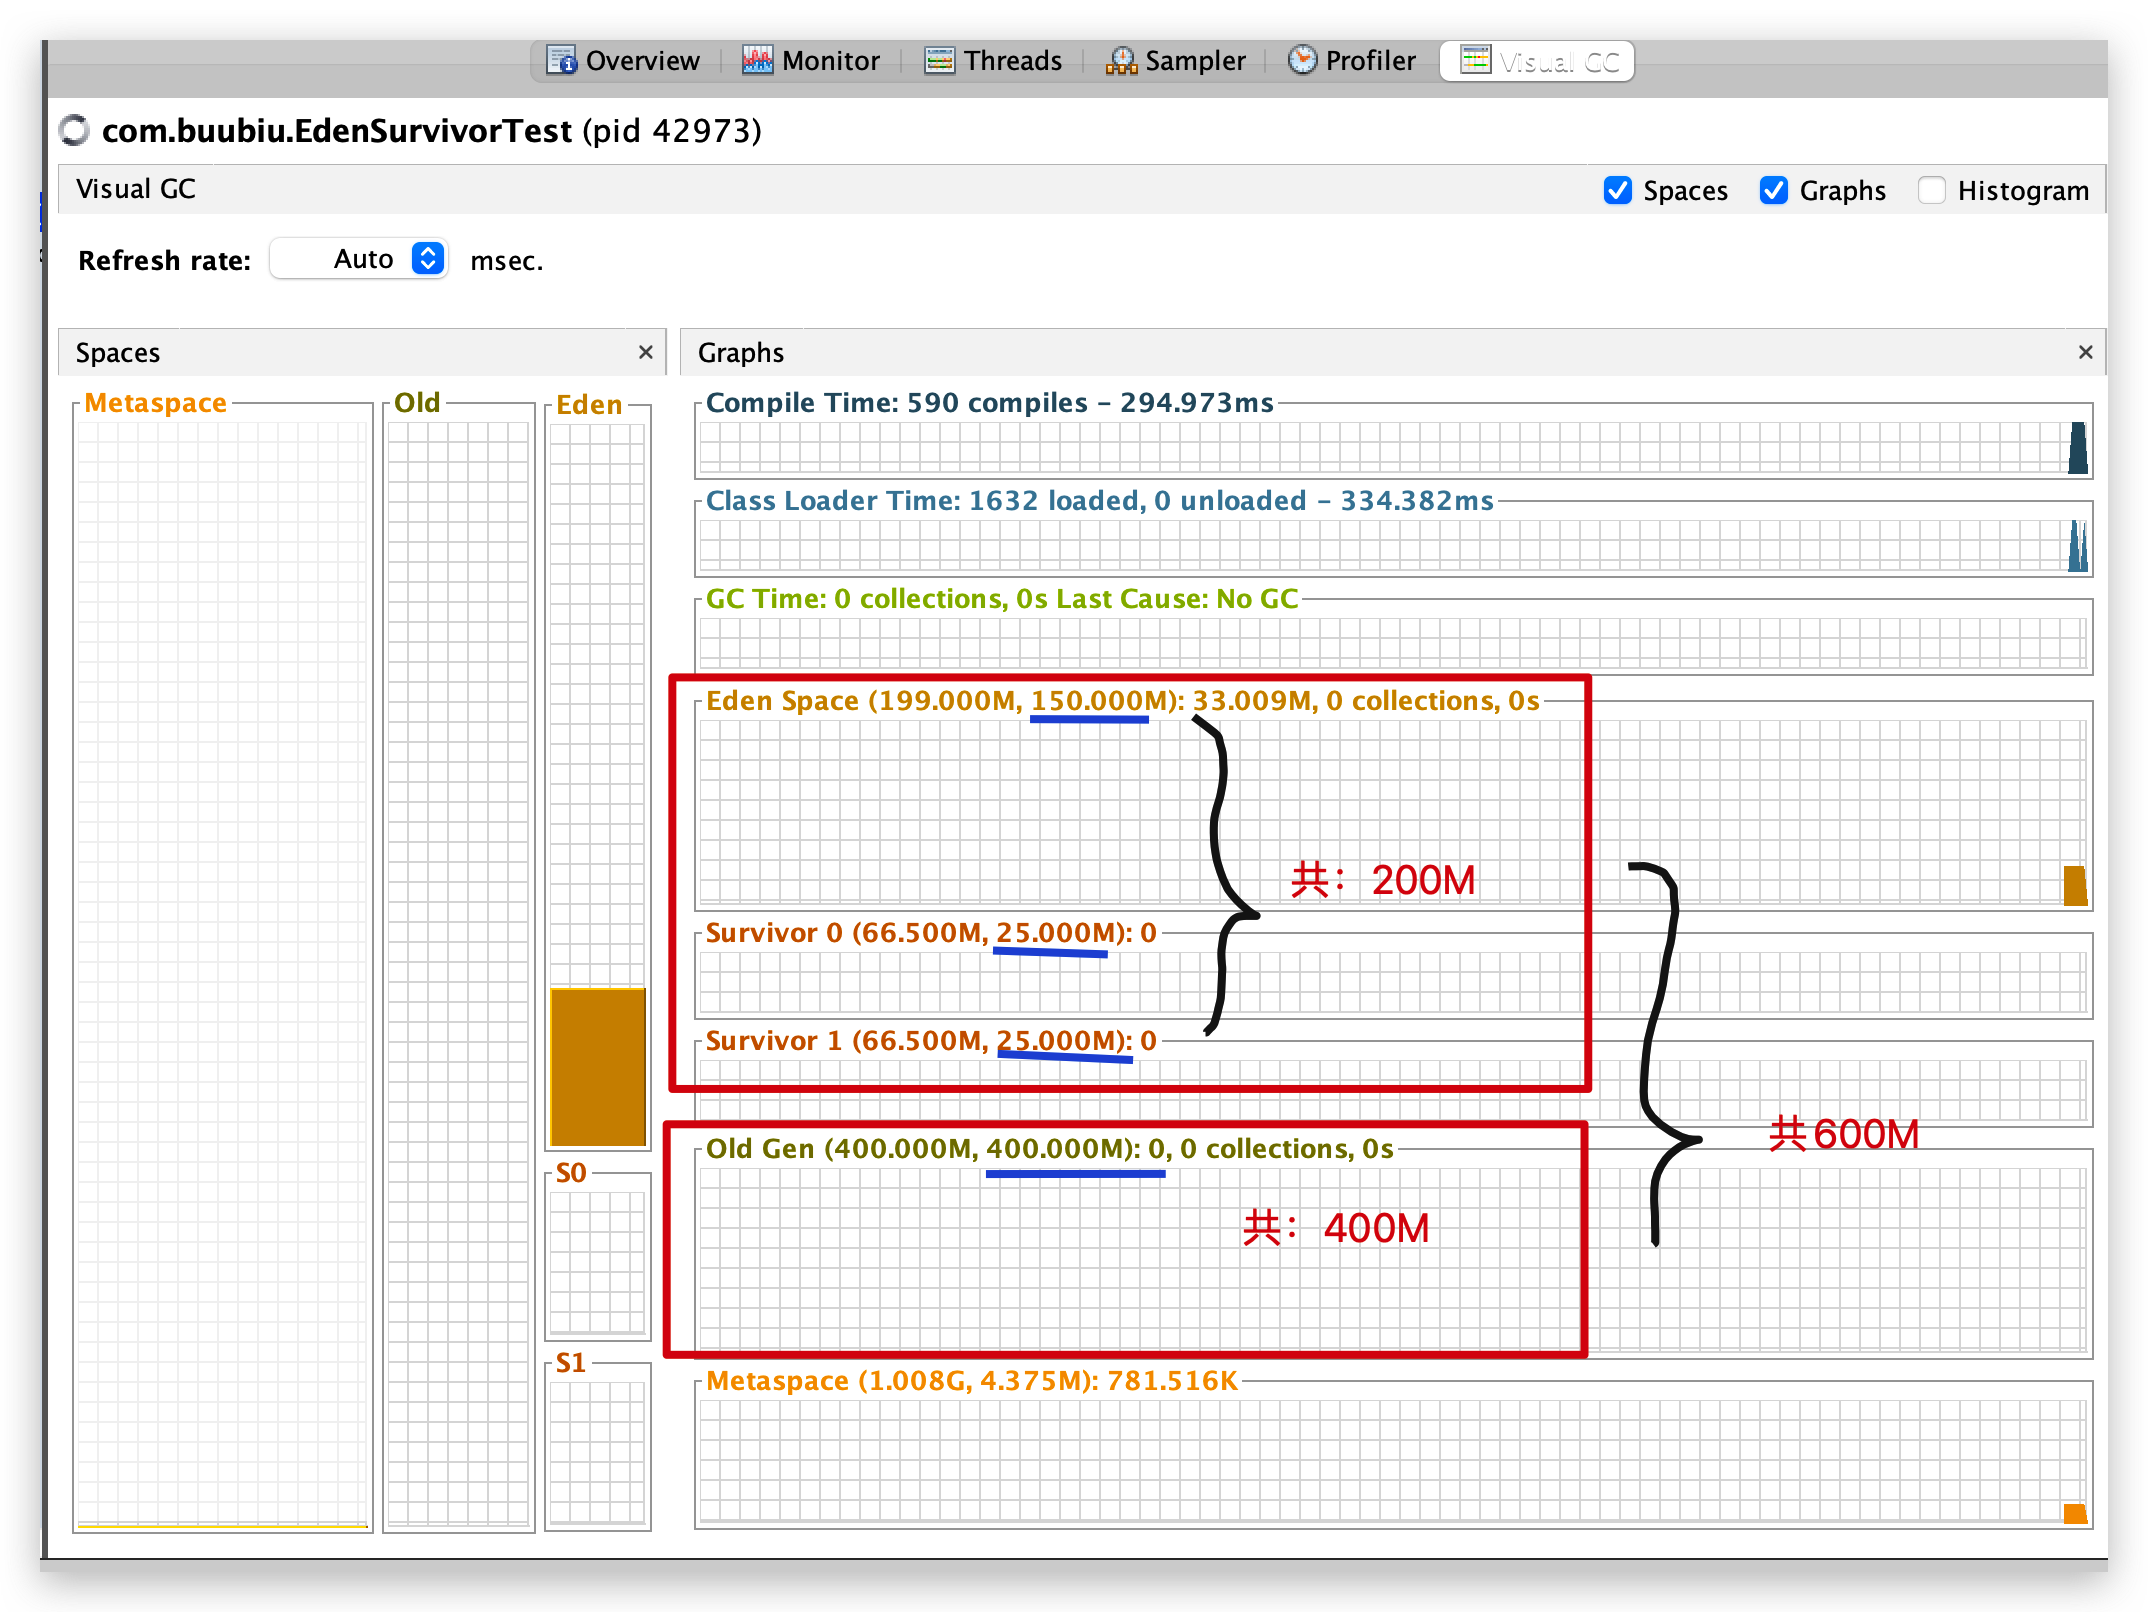Uncheck the Graphs checkbox
The image size is (2148, 1612).
[1773, 190]
